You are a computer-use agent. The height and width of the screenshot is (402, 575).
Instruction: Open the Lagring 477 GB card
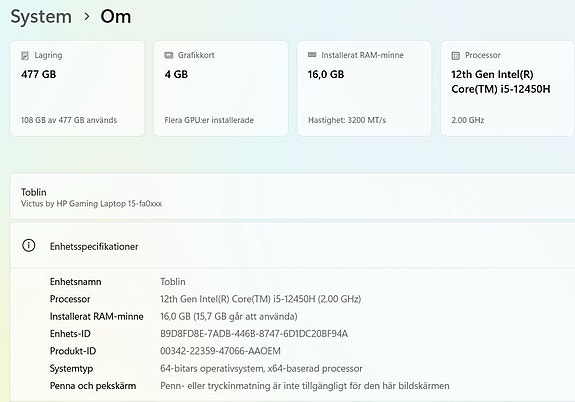[x=77, y=88]
